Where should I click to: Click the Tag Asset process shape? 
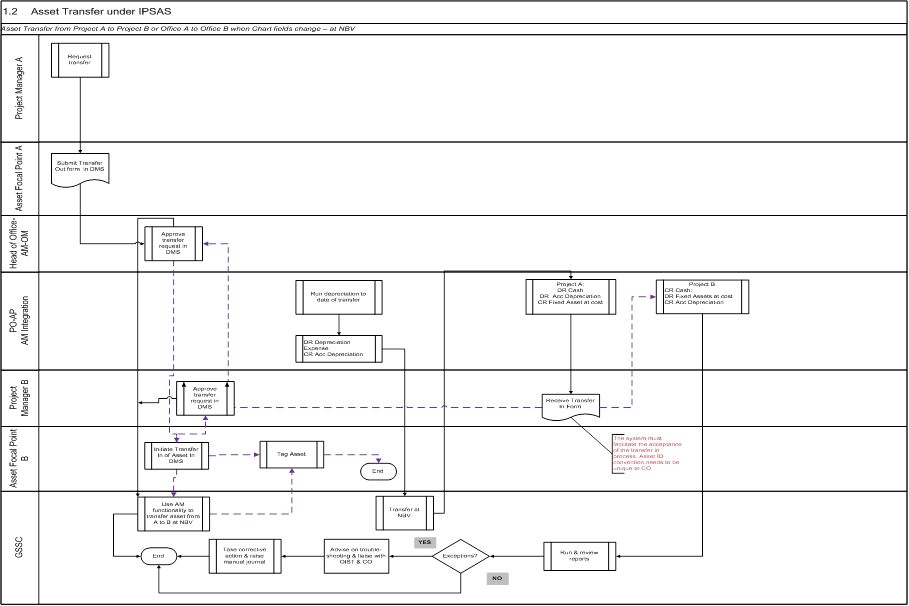[x=290, y=454]
